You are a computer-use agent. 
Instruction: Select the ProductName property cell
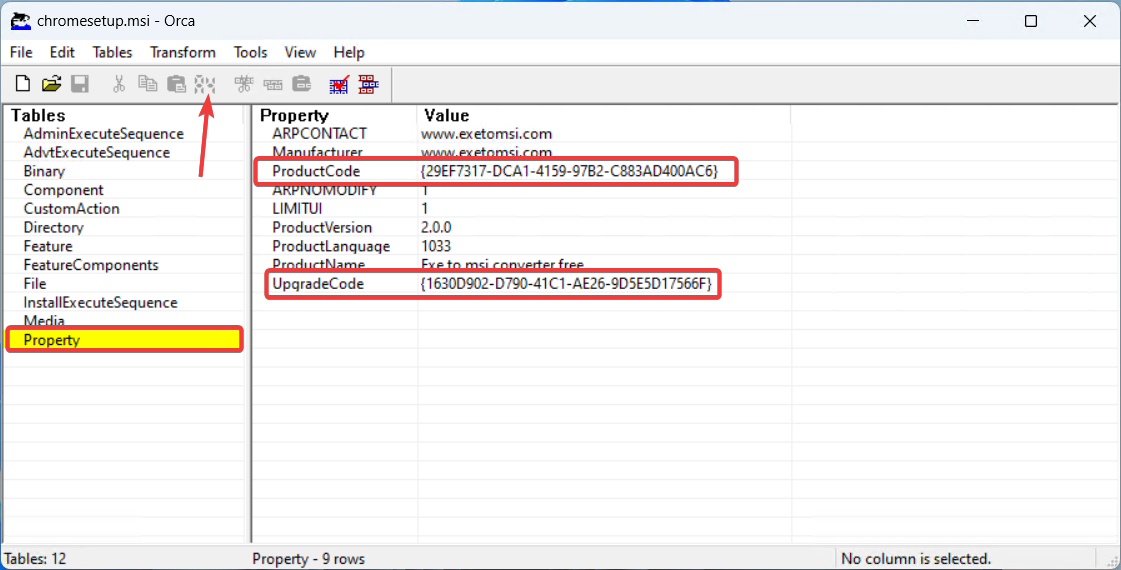click(318, 265)
